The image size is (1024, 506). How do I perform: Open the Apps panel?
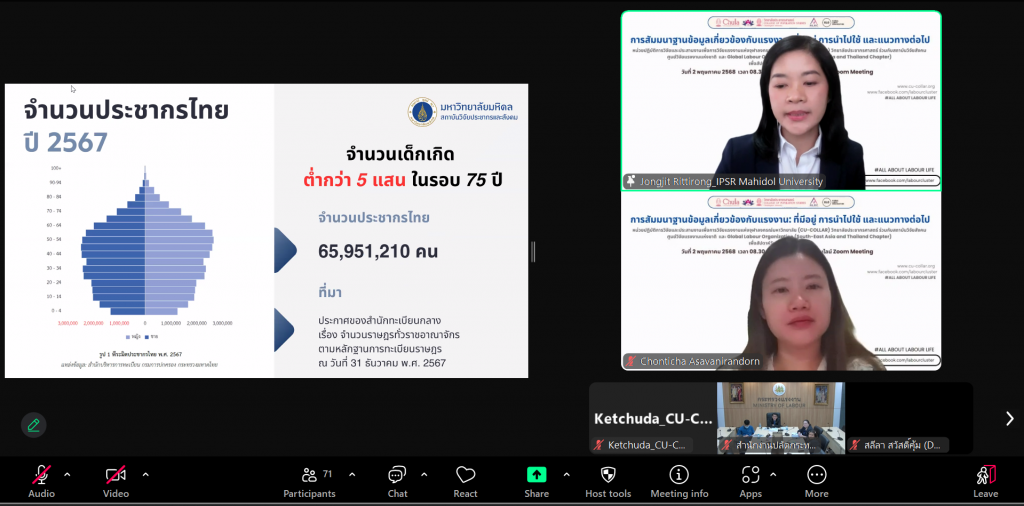tap(751, 480)
